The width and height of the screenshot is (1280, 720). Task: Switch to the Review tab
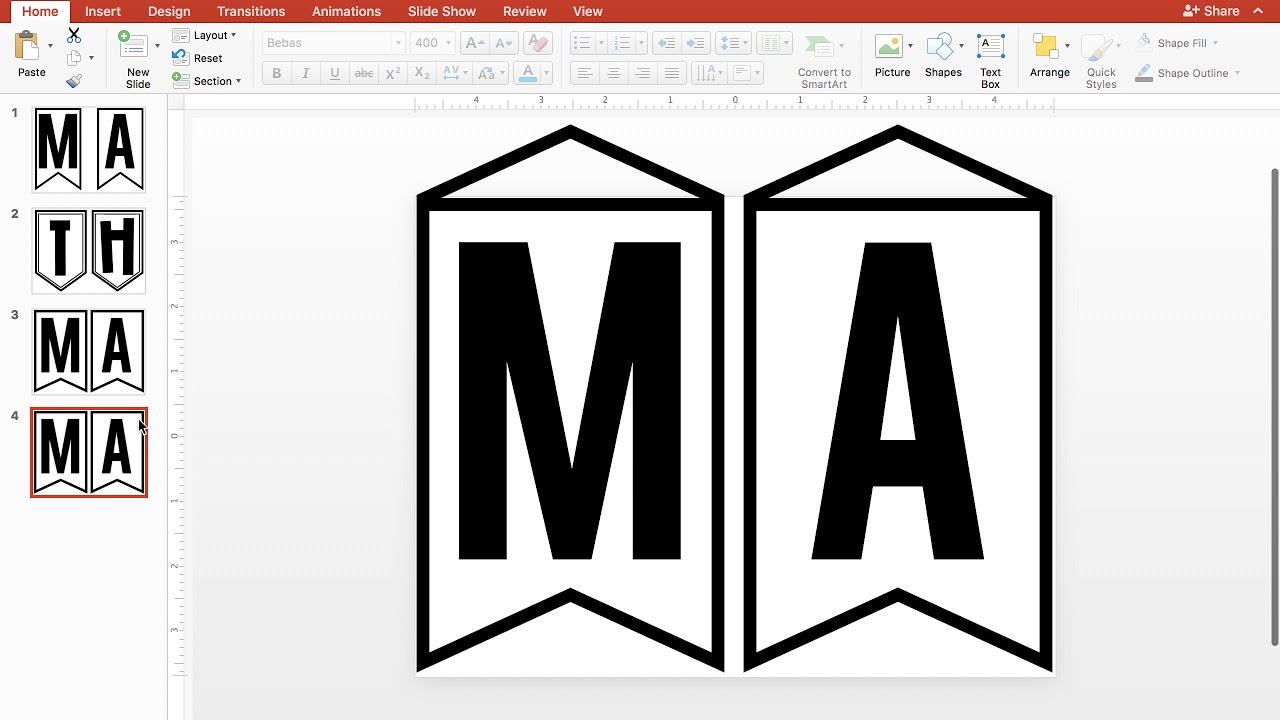[x=525, y=11]
